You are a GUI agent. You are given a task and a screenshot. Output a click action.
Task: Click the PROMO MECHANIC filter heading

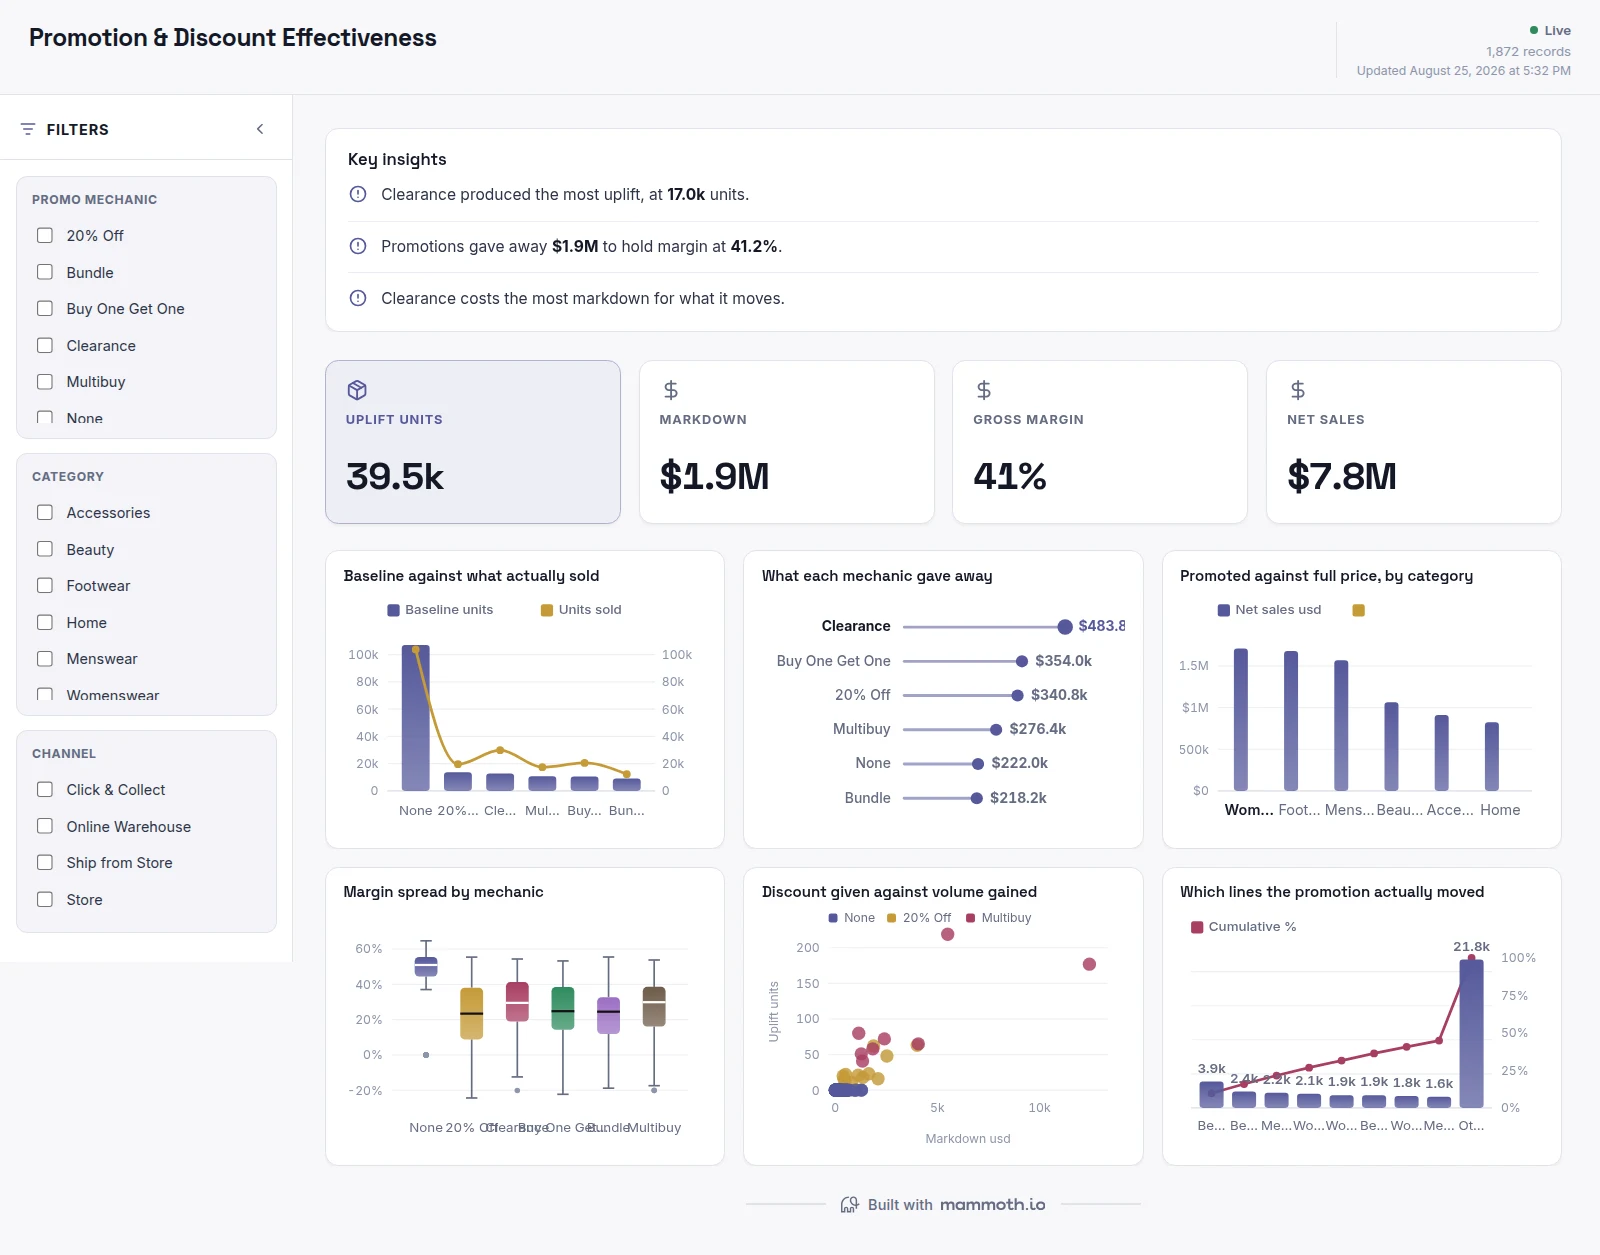tap(94, 199)
